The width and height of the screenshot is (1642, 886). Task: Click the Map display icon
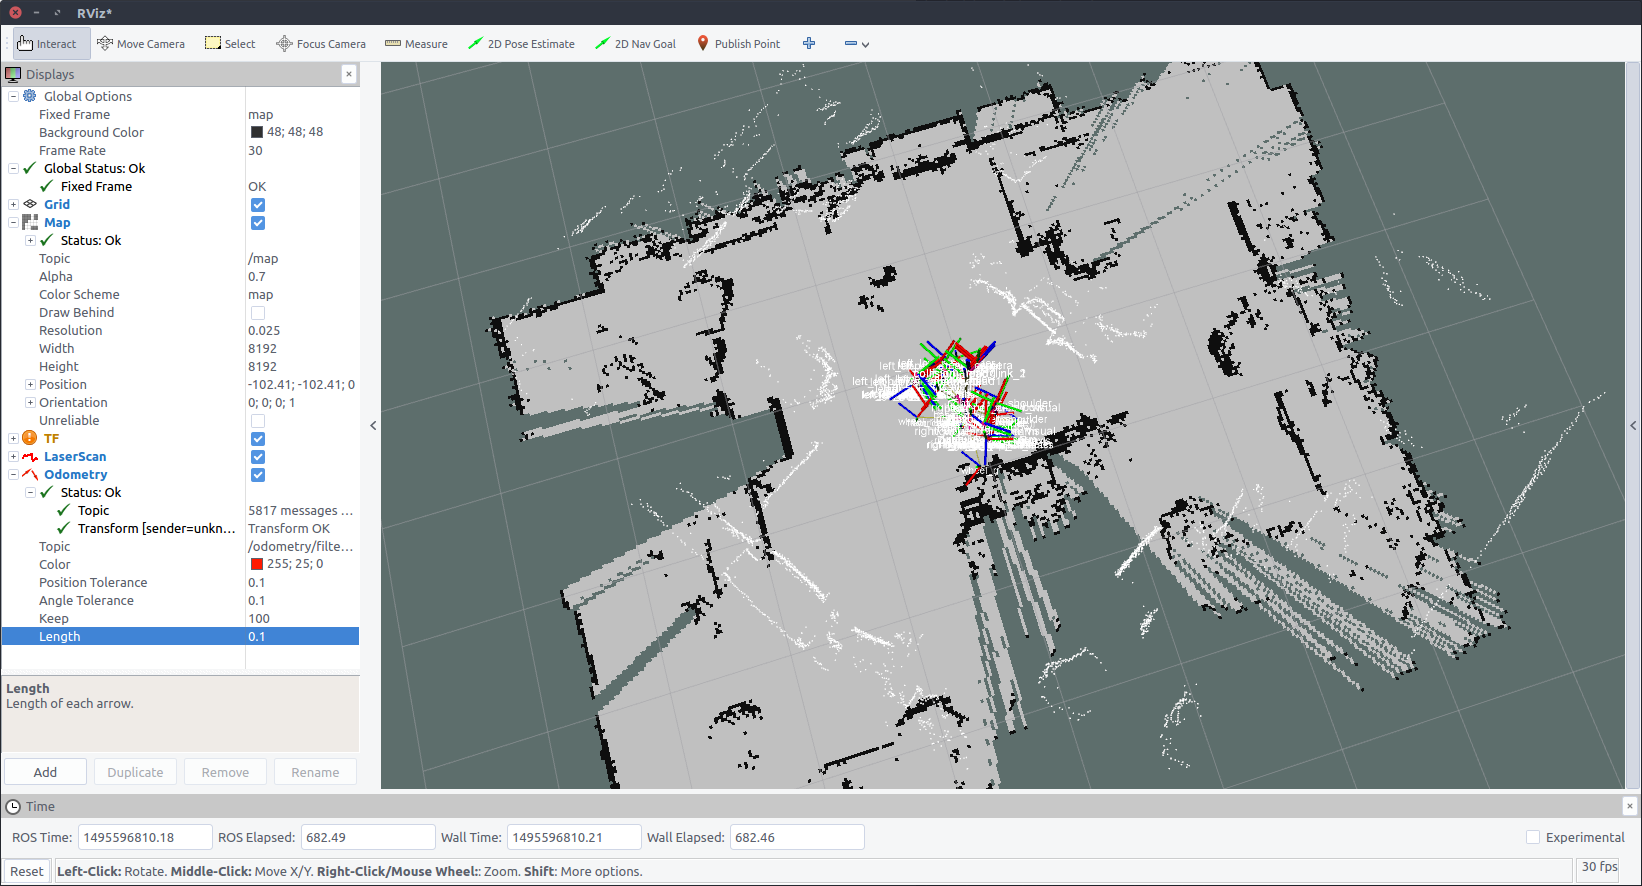click(30, 222)
